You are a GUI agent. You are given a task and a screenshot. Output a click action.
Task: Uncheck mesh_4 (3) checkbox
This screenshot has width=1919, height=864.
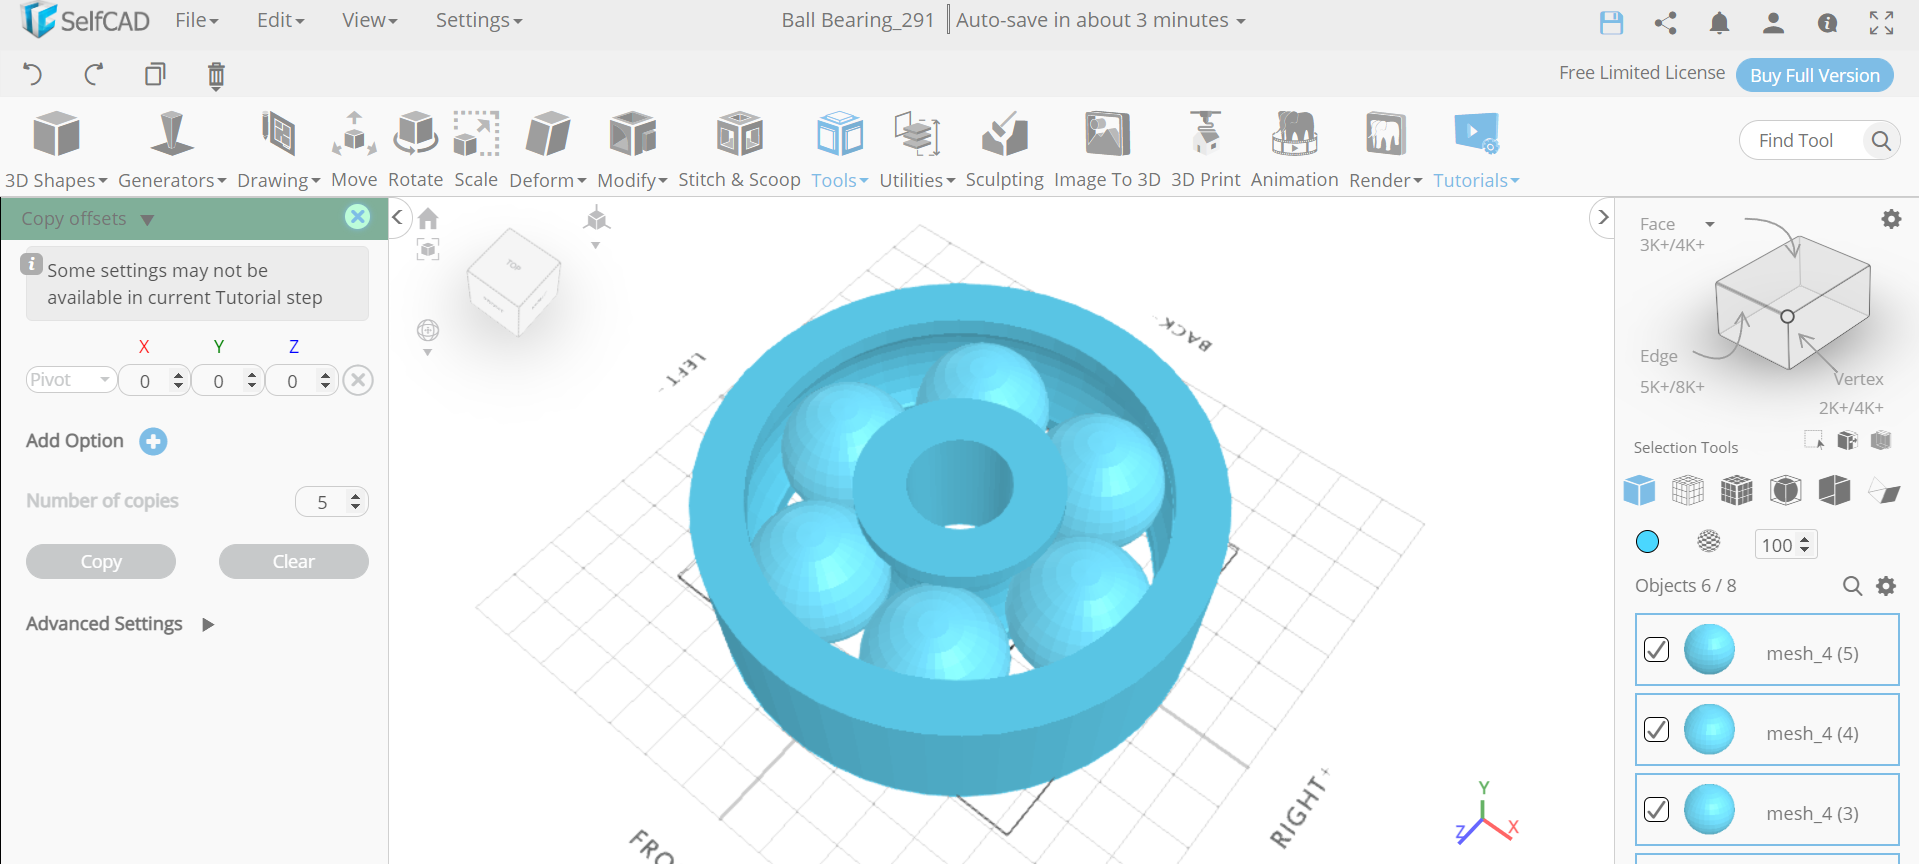click(x=1656, y=809)
